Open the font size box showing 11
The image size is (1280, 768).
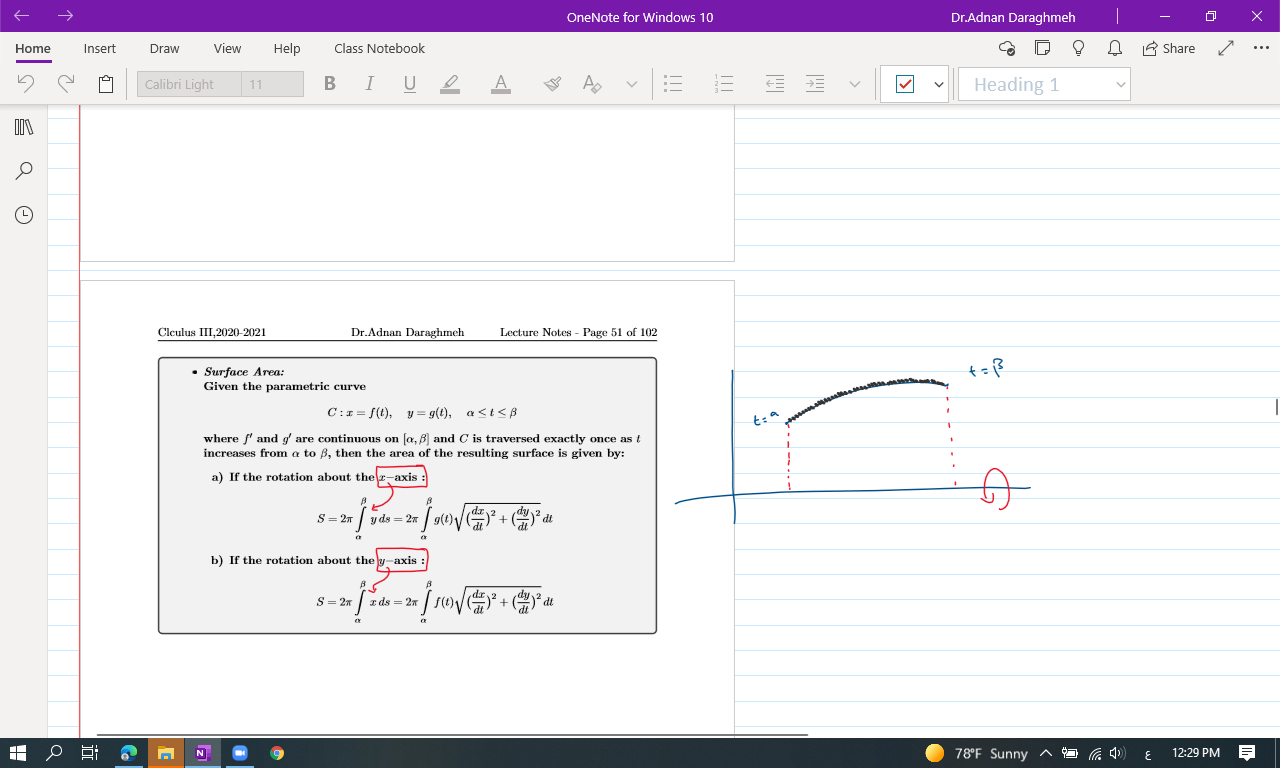pos(272,84)
